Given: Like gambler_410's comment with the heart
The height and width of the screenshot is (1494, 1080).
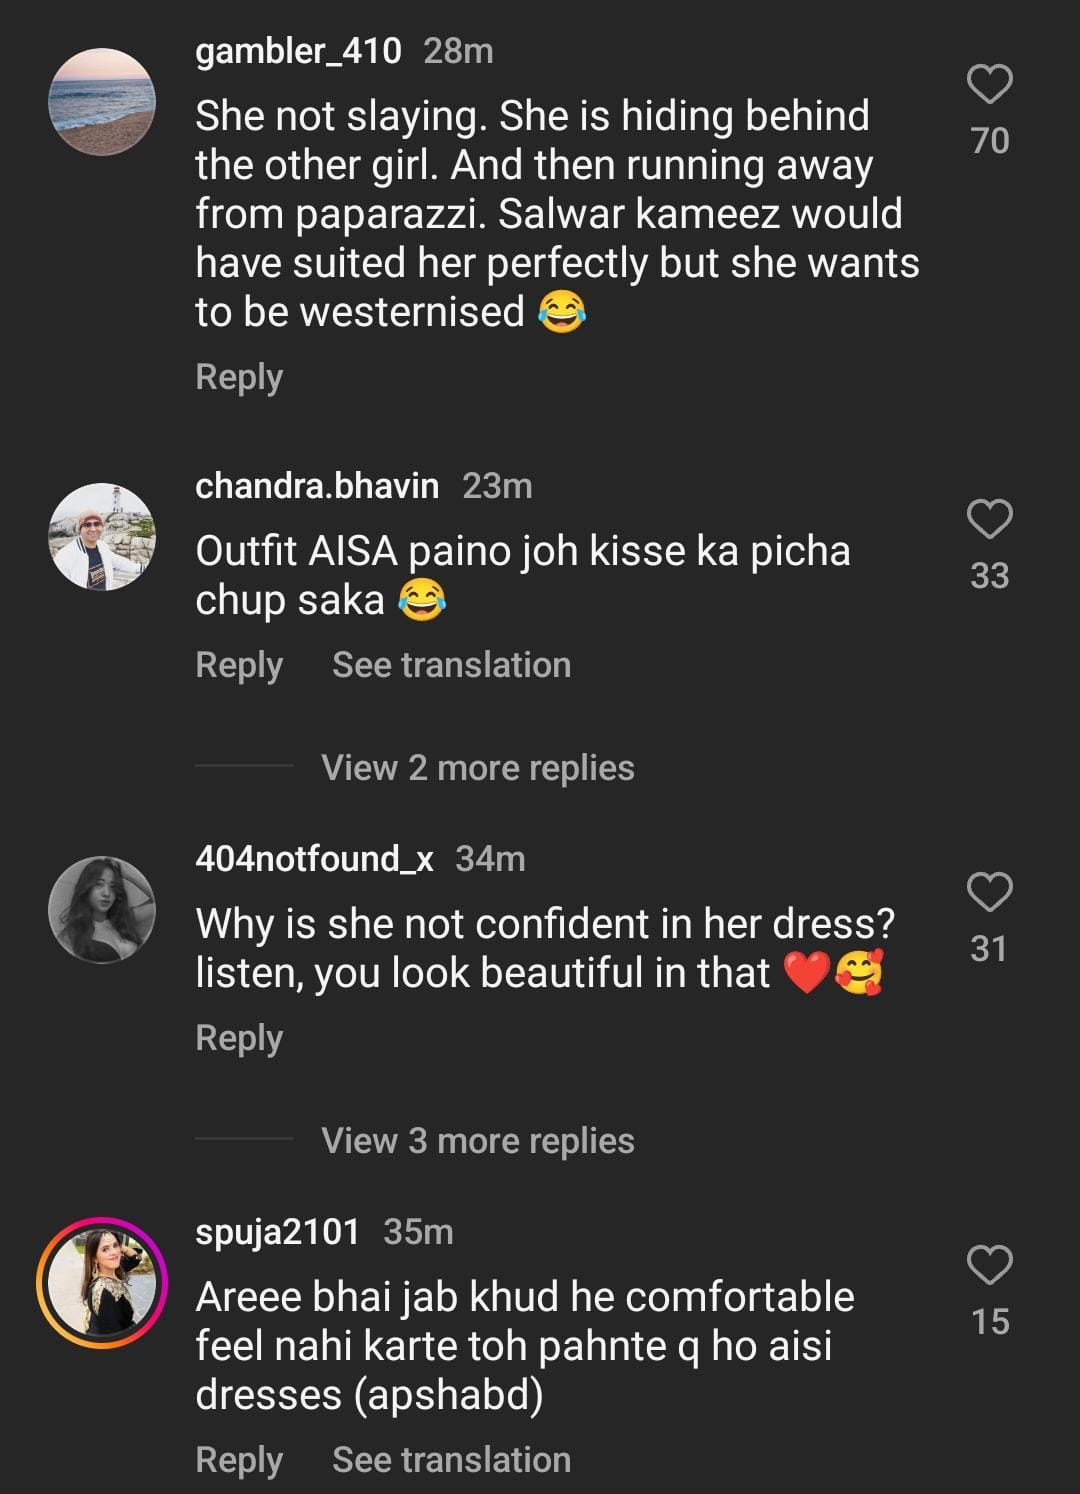Looking at the screenshot, I should [989, 84].
